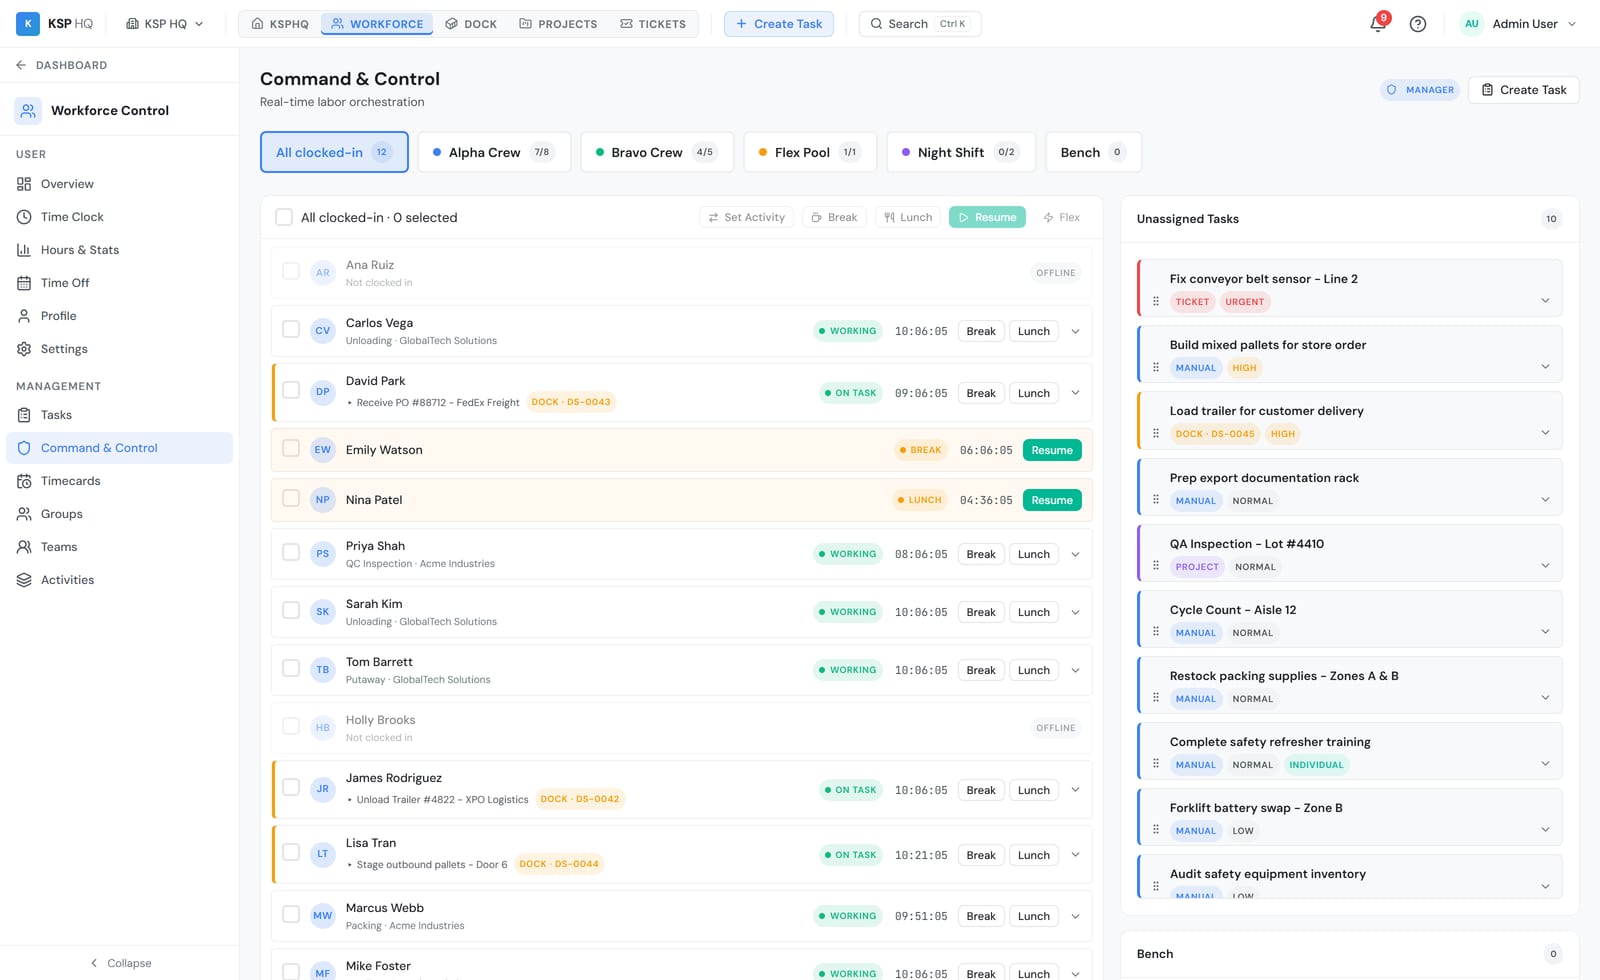Click the Tasks clipboard icon
Viewport: 1600px width, 980px height.
(x=24, y=415)
